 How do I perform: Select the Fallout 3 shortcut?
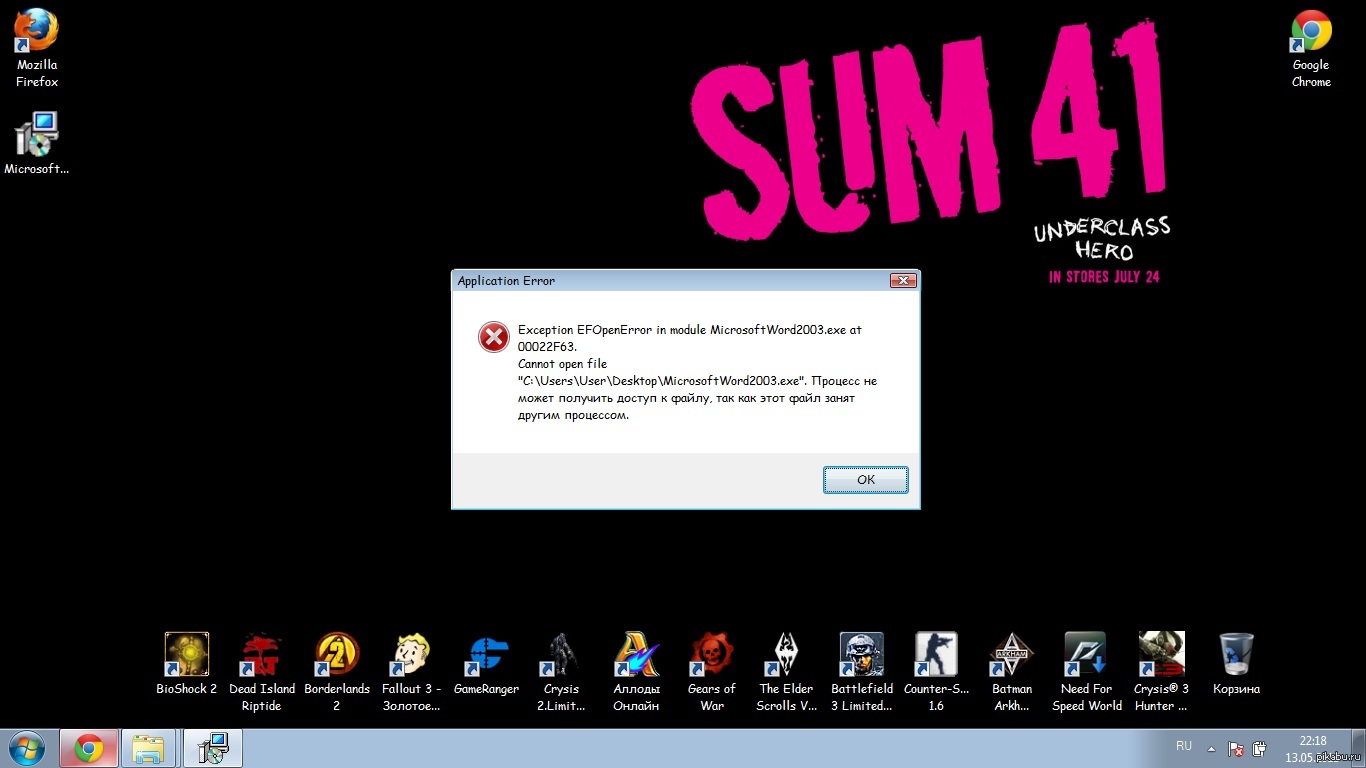[411, 672]
